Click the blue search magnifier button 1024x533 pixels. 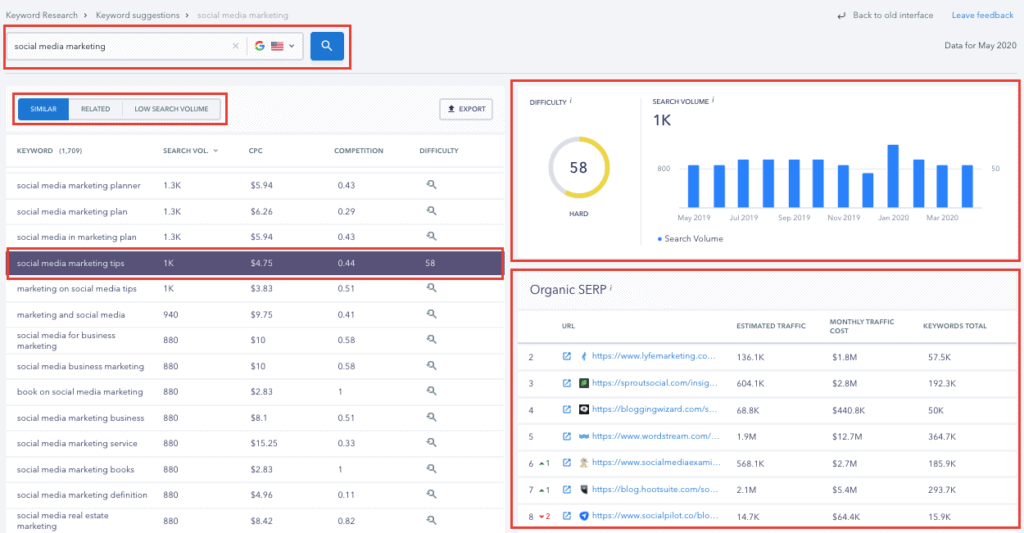click(x=327, y=46)
